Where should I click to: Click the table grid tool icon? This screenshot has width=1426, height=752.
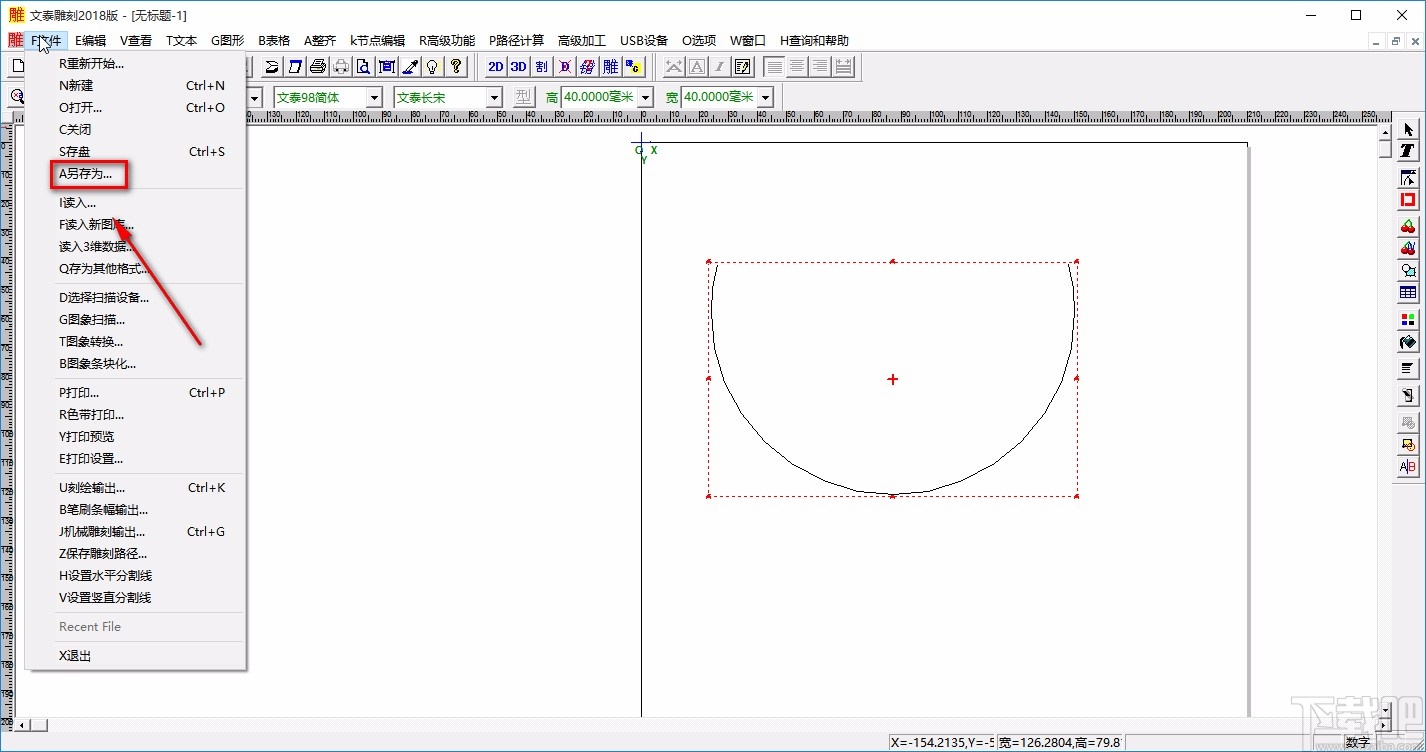coord(1408,293)
